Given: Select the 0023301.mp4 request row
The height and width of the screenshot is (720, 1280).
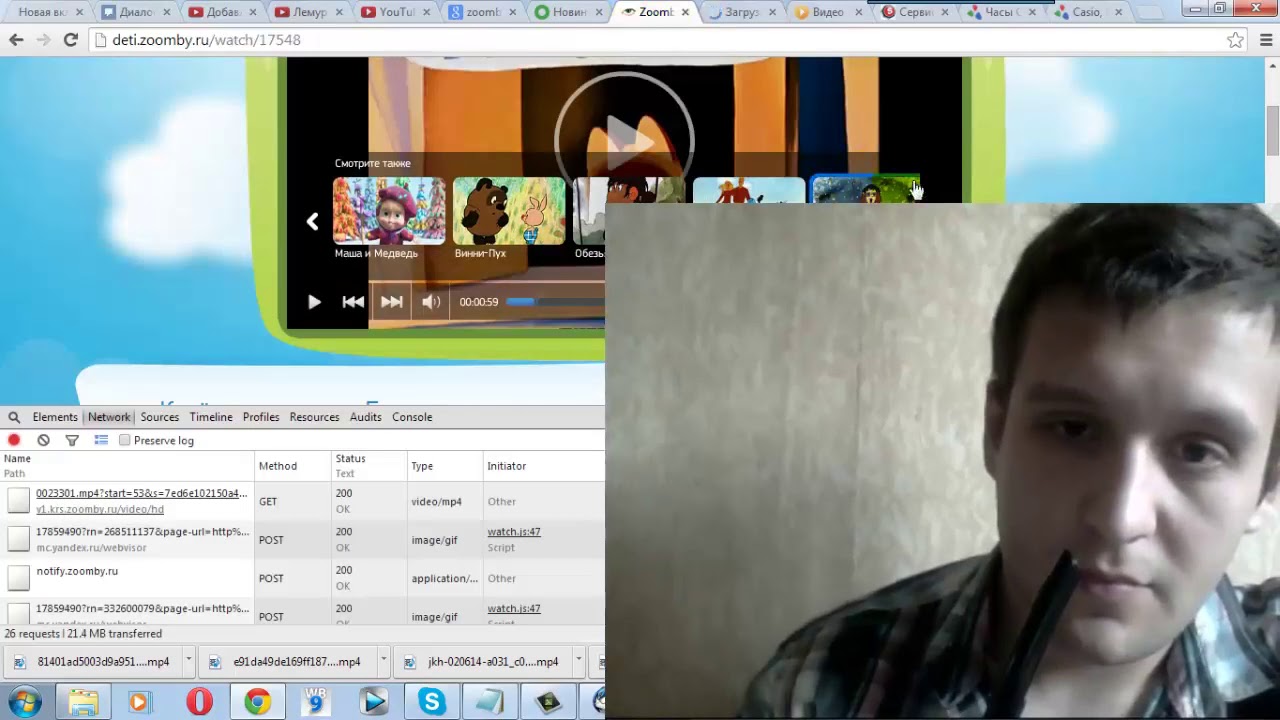Looking at the screenshot, I should pyautogui.click(x=302, y=501).
